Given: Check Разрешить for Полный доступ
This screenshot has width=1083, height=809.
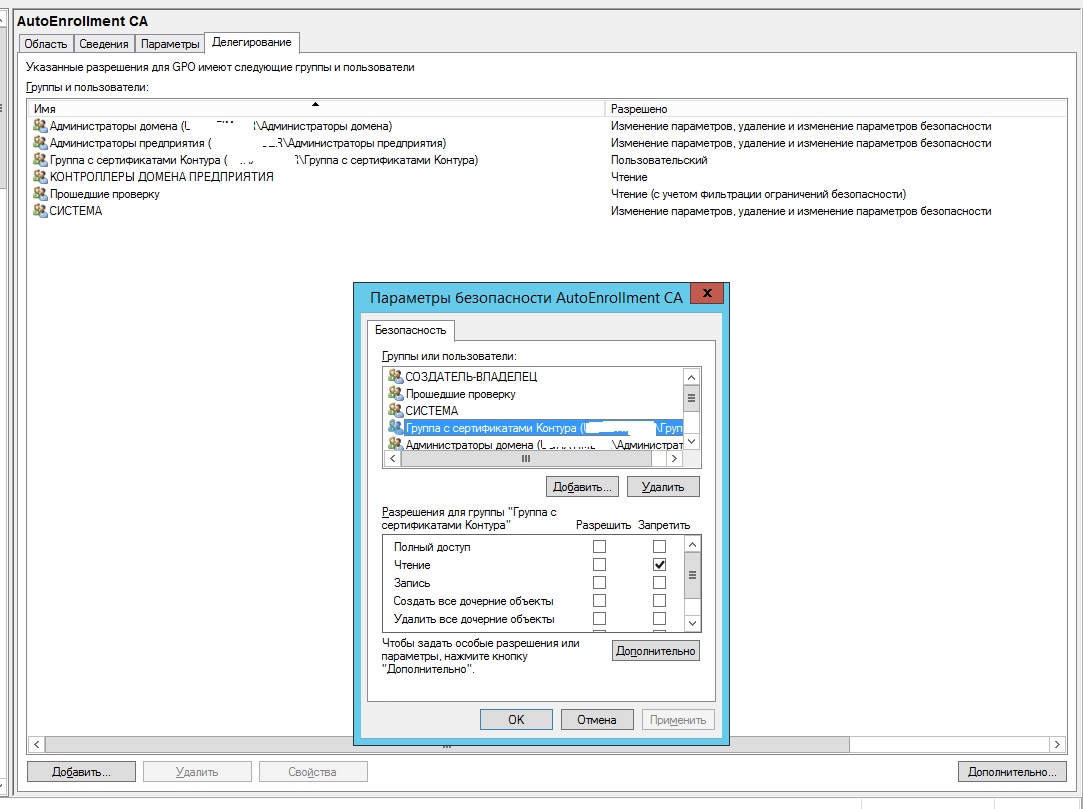Looking at the screenshot, I should coord(600,546).
